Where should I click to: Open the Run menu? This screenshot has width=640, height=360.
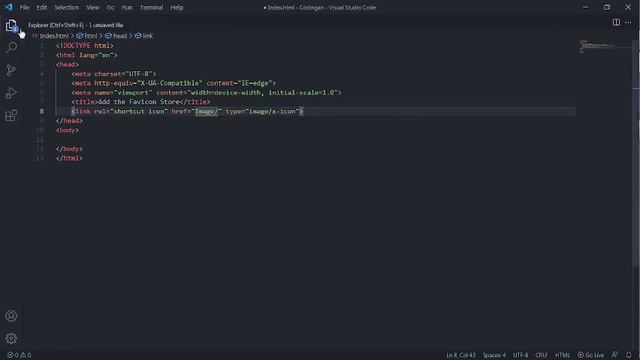point(127,7)
